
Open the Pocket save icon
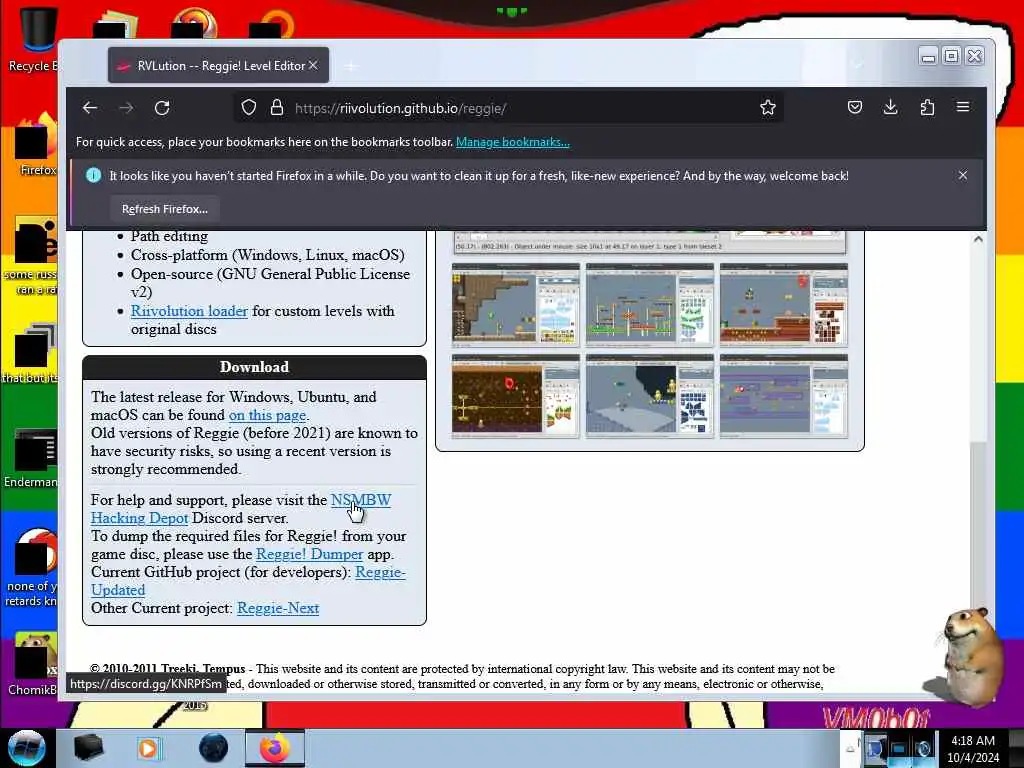pos(855,107)
